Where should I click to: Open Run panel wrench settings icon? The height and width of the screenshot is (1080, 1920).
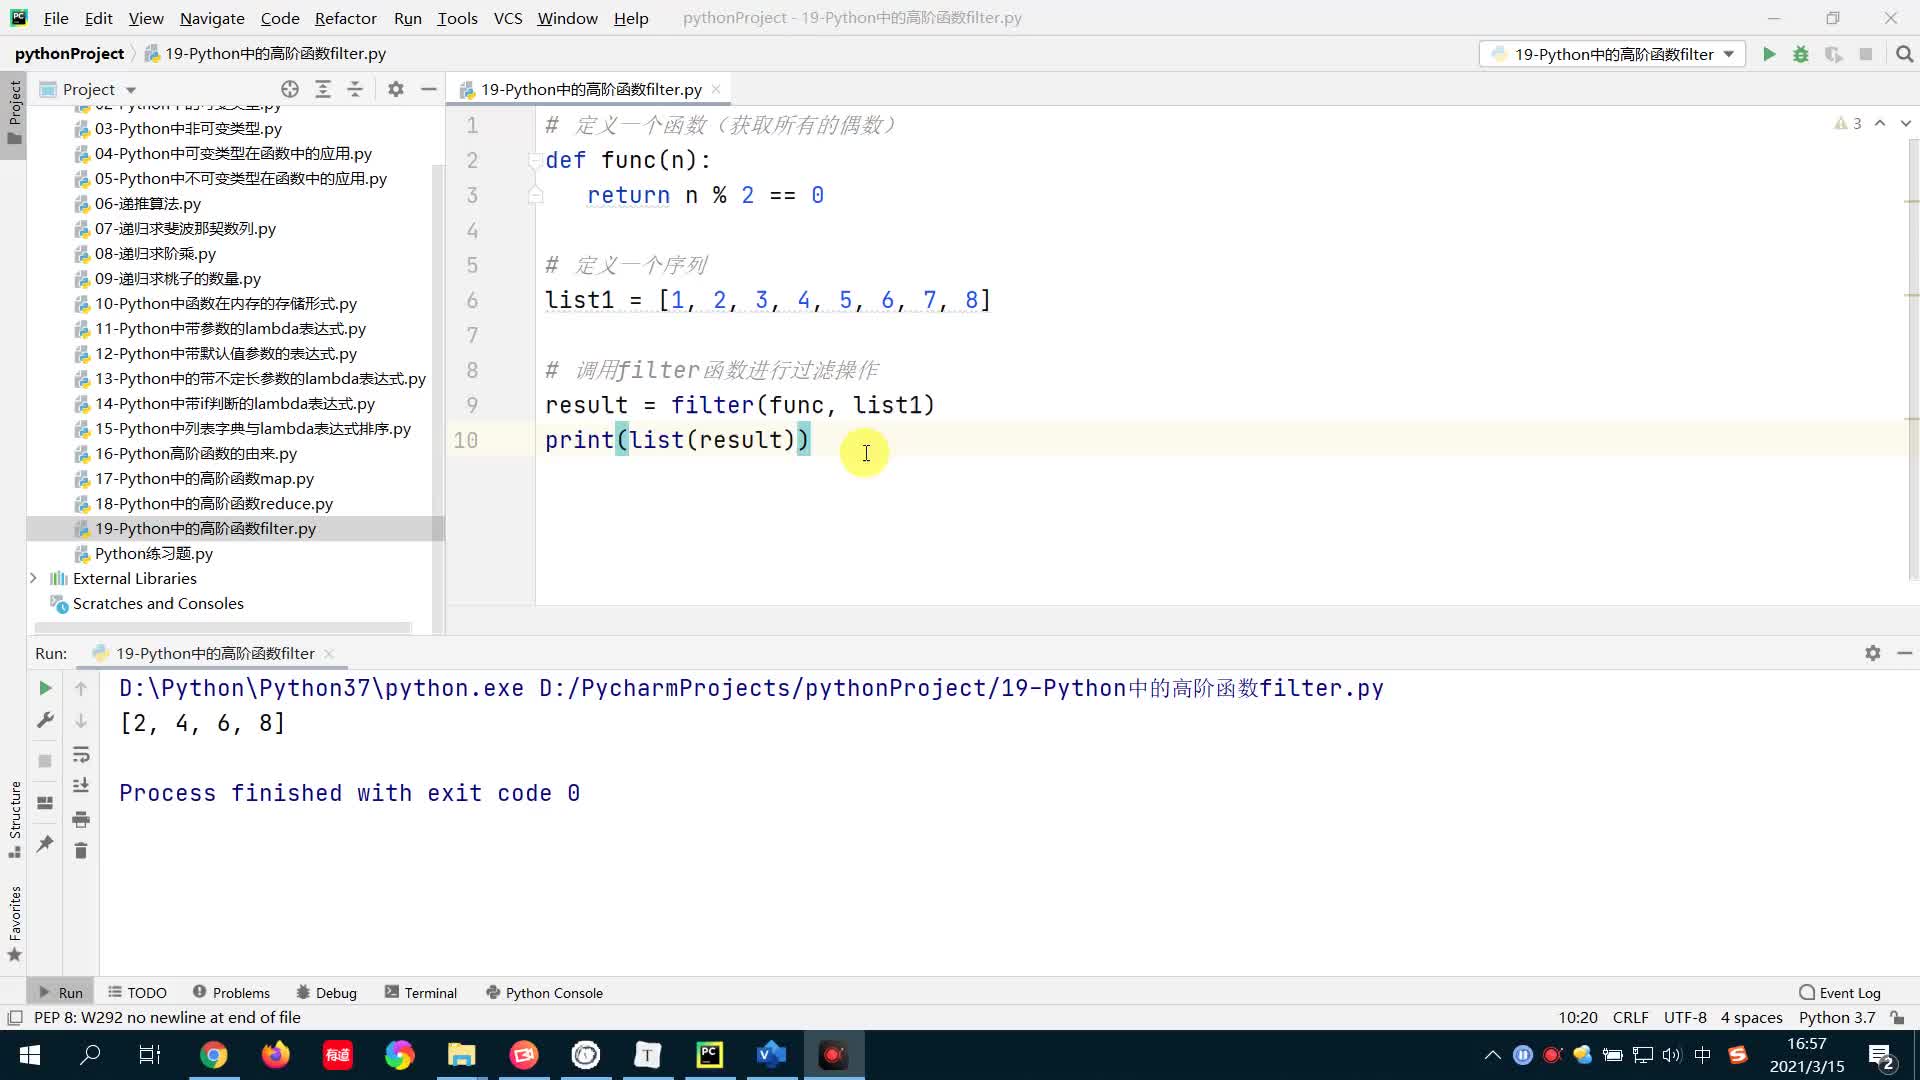(45, 720)
